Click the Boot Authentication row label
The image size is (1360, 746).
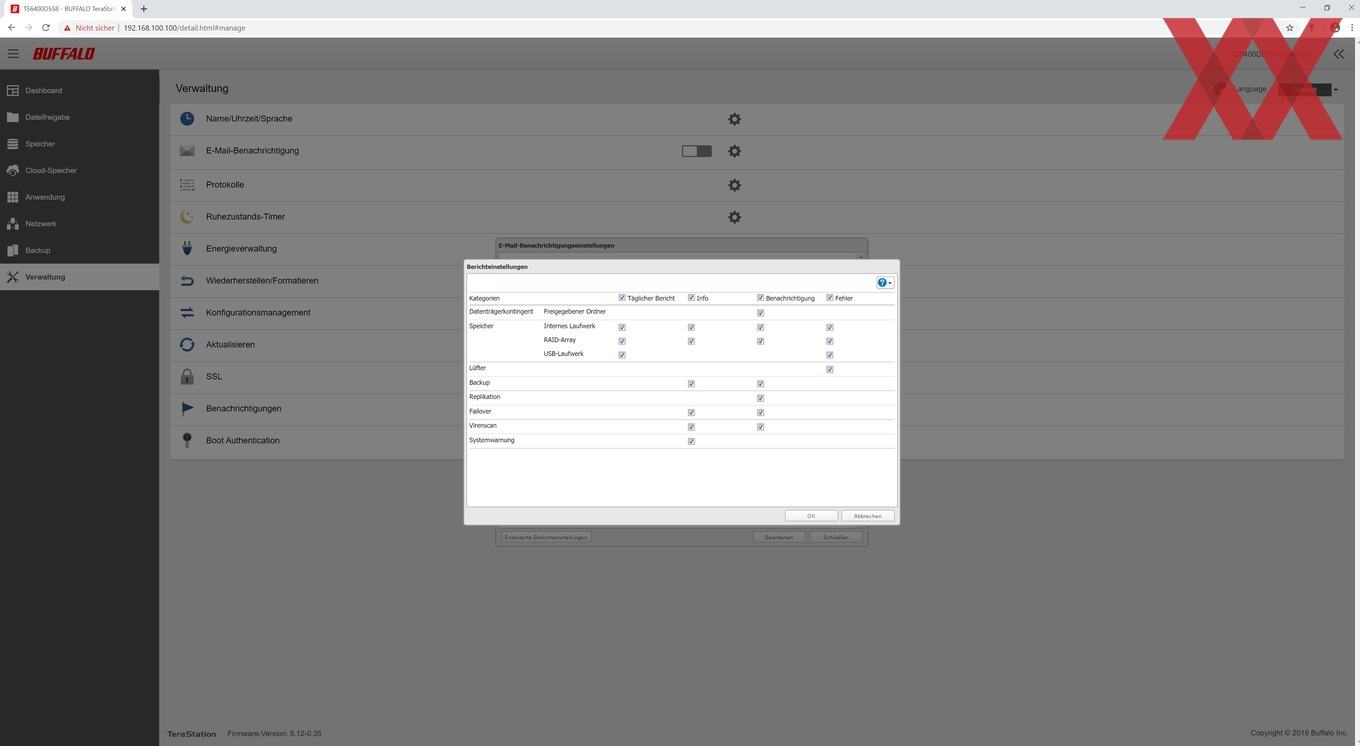click(x=243, y=441)
